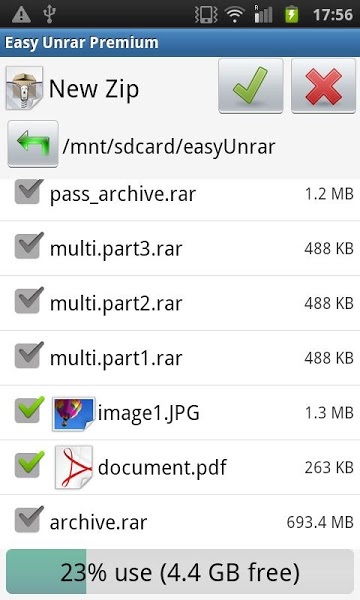The width and height of the screenshot is (360, 600).
Task: Tap the Wi-Fi signal status icon
Action: (235, 15)
